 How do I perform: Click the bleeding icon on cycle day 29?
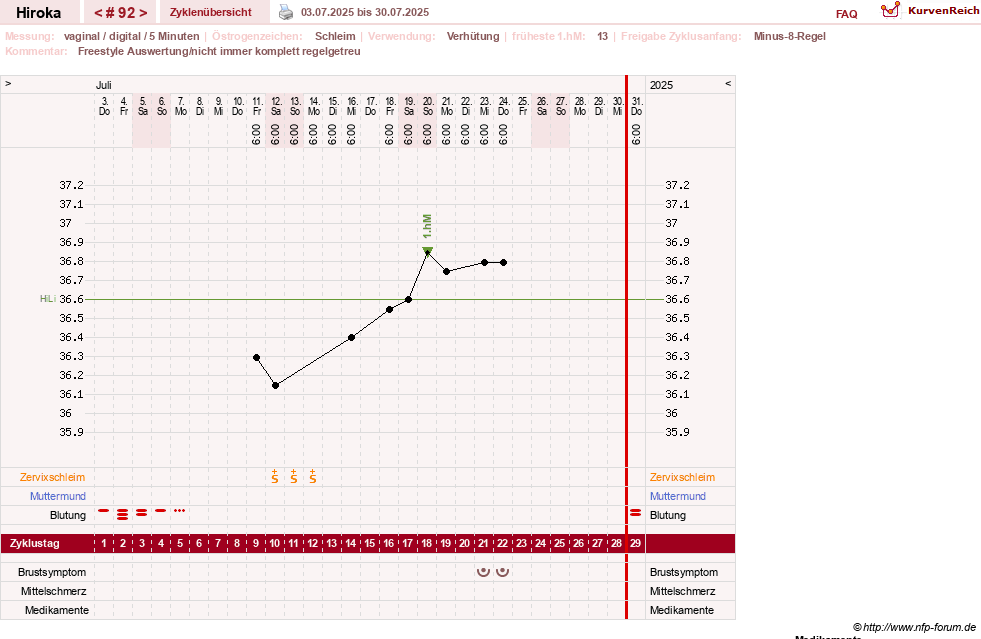coord(636,513)
